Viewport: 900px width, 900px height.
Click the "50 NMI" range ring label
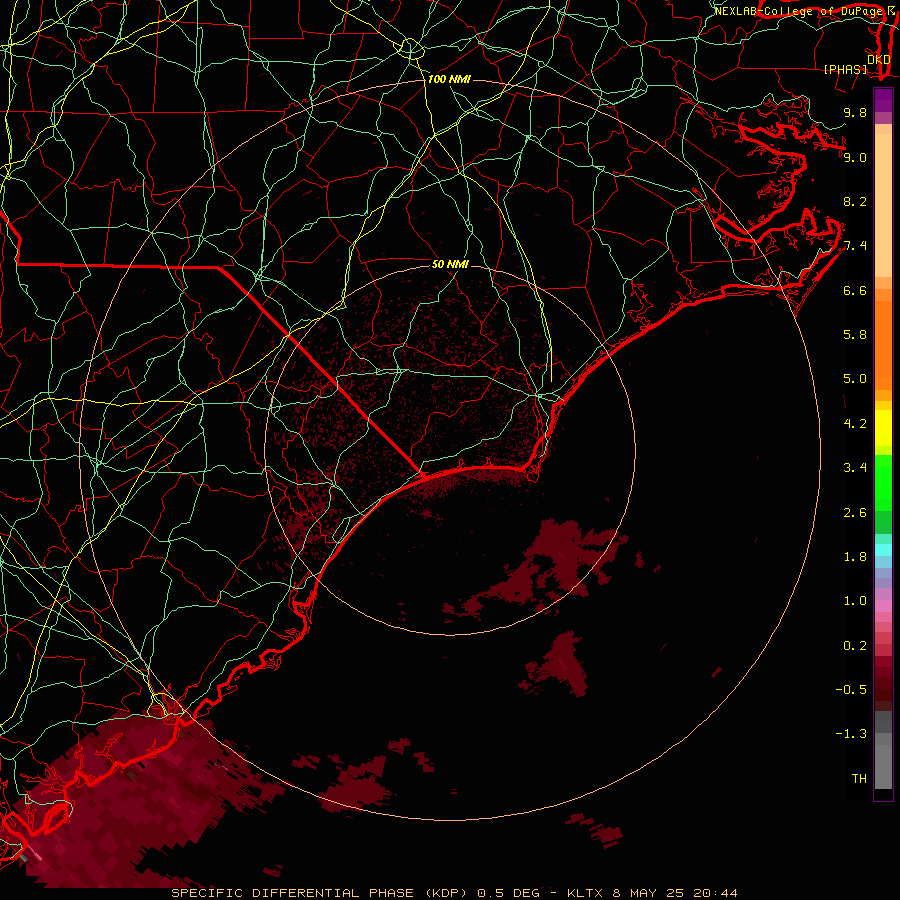450,264
